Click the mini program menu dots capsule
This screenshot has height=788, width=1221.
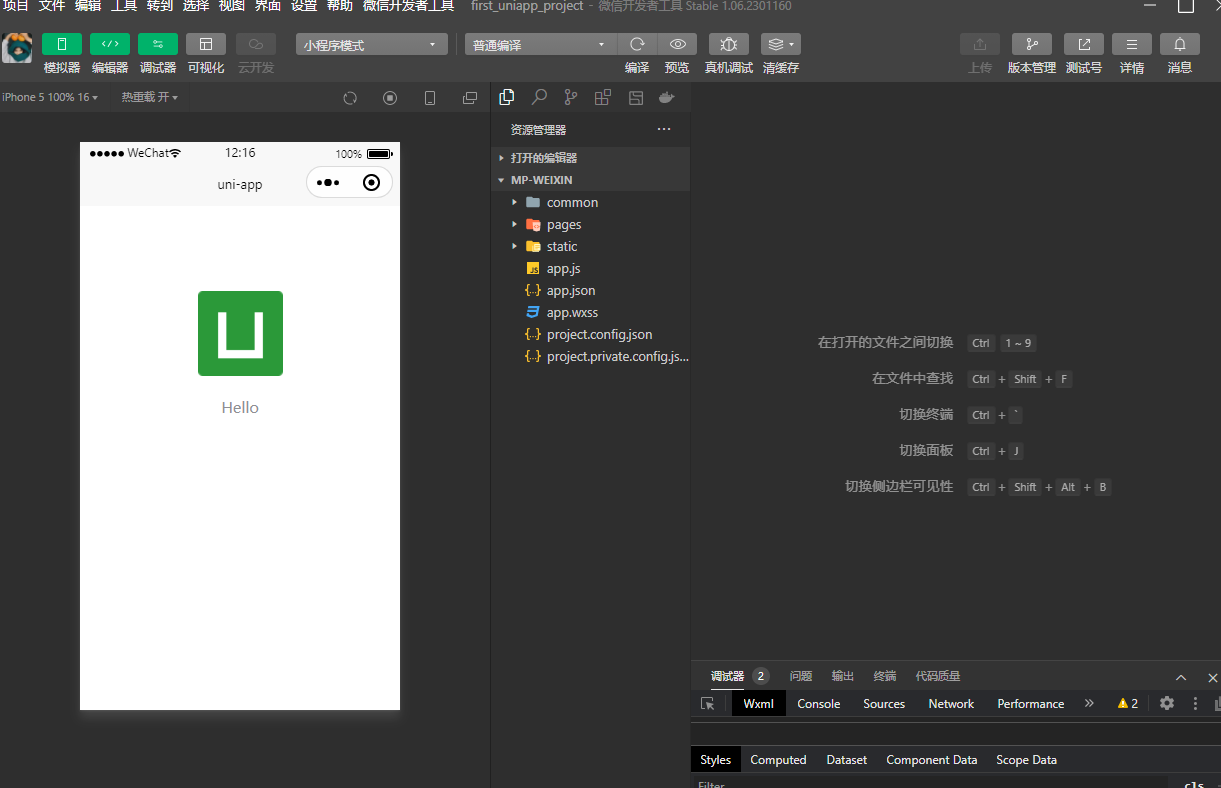(x=328, y=183)
